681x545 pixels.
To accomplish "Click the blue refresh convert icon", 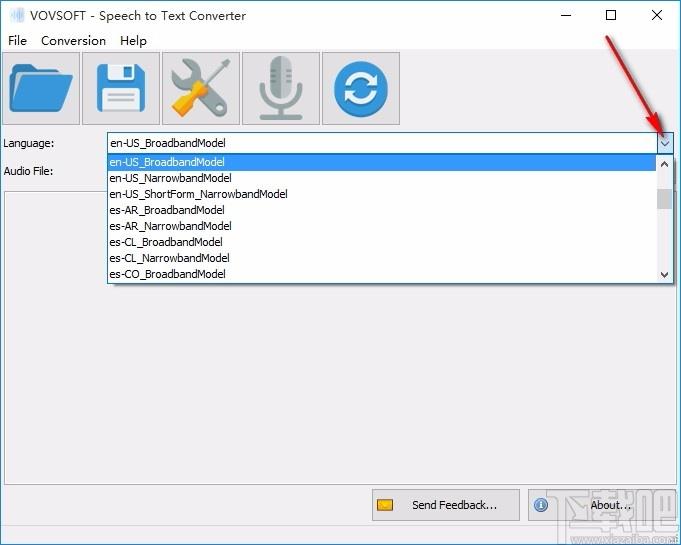I will tap(361, 89).
